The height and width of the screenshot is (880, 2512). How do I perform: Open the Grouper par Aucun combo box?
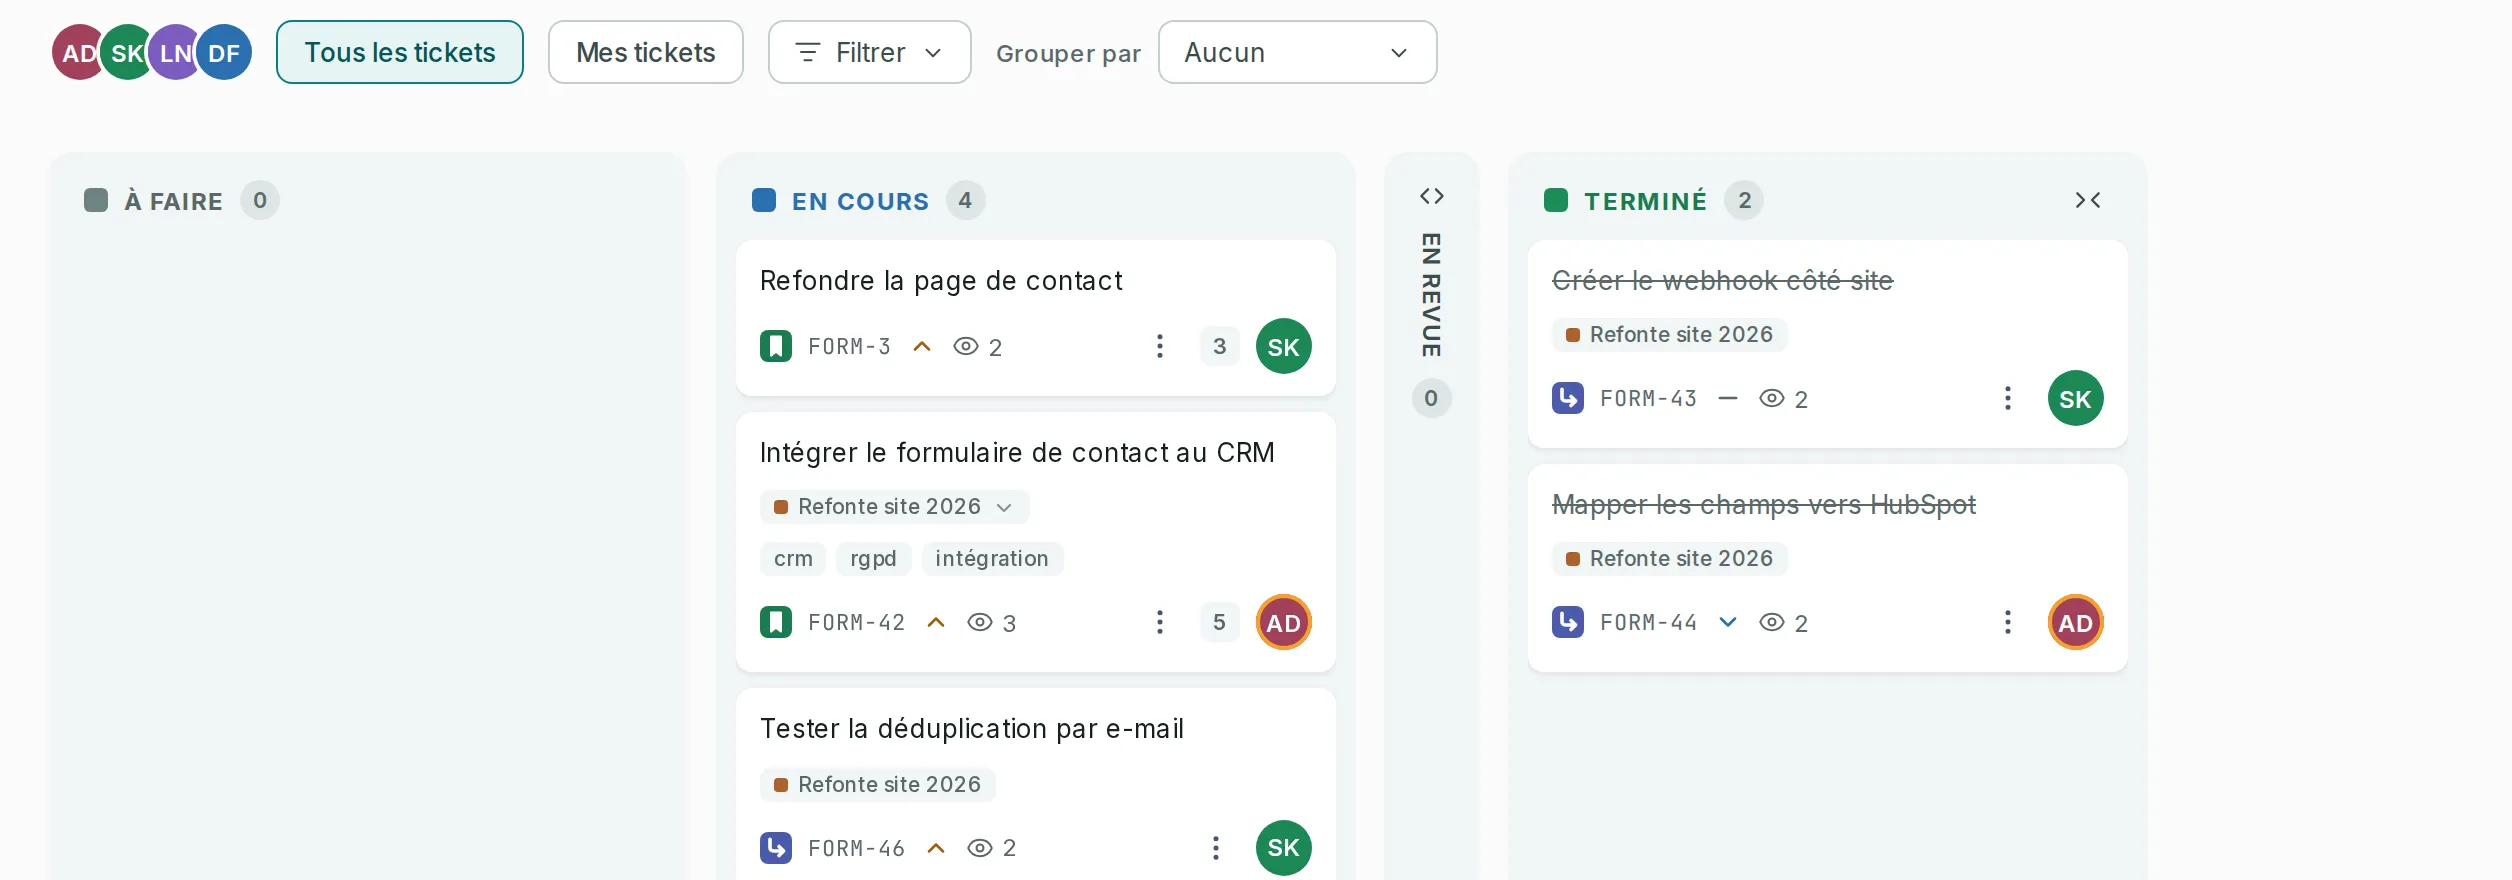point(1298,52)
